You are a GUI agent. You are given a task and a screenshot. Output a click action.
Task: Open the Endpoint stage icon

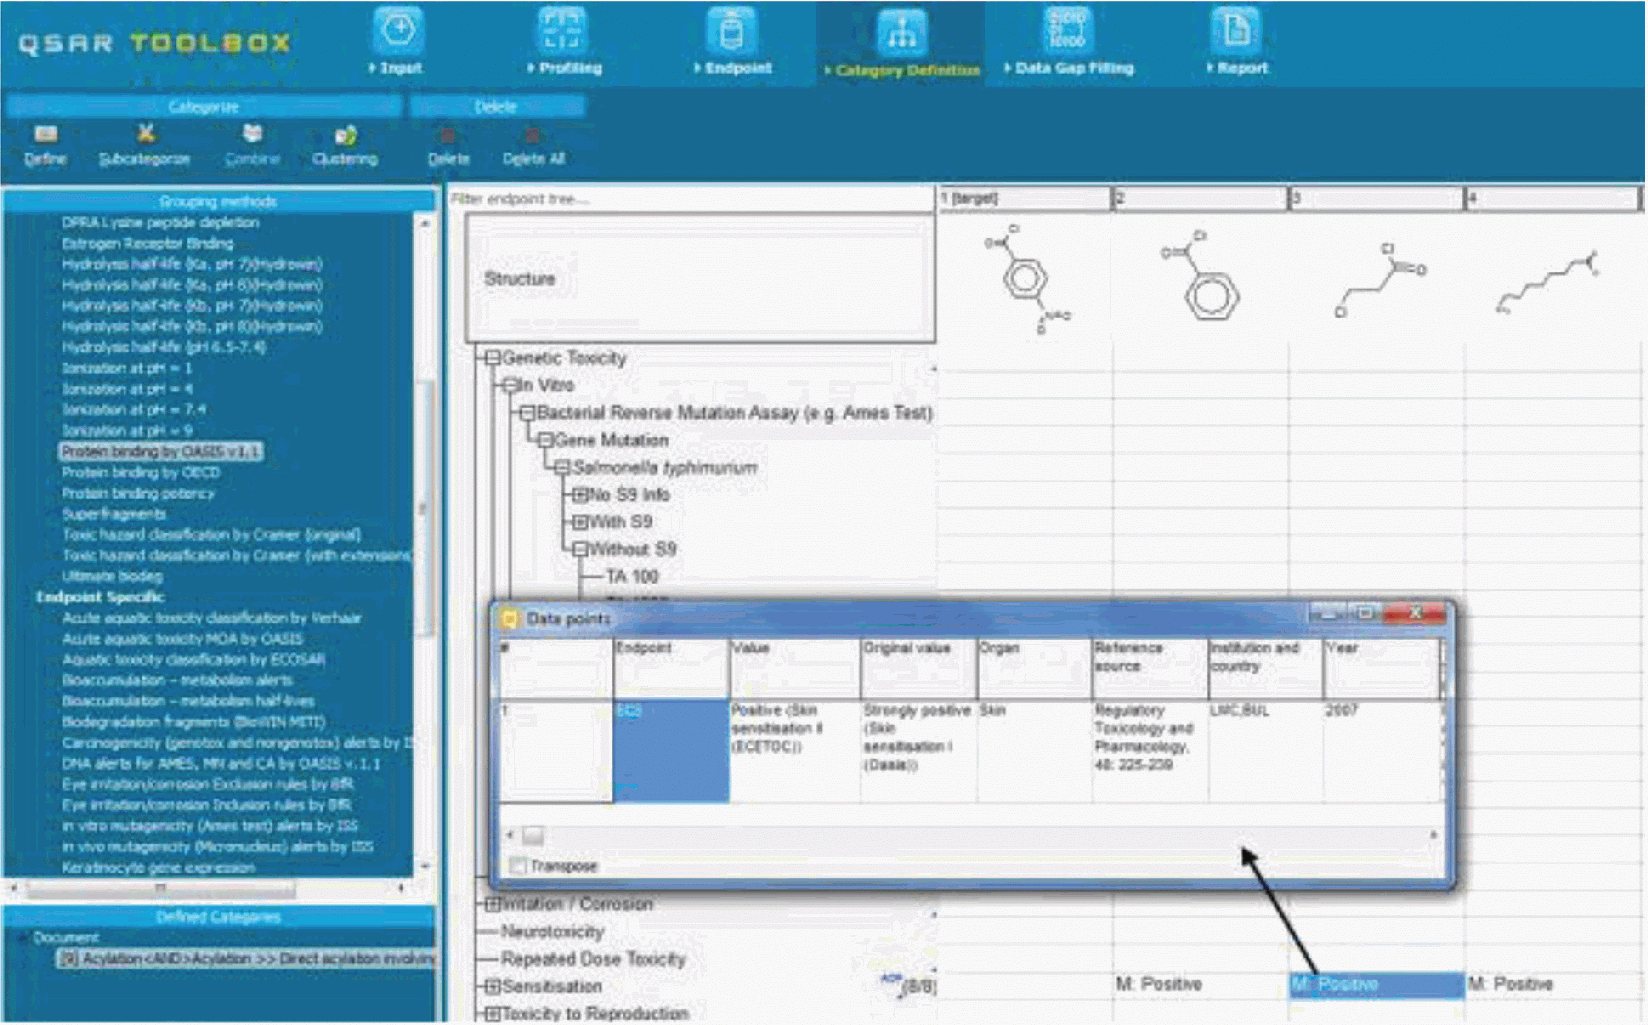733,33
